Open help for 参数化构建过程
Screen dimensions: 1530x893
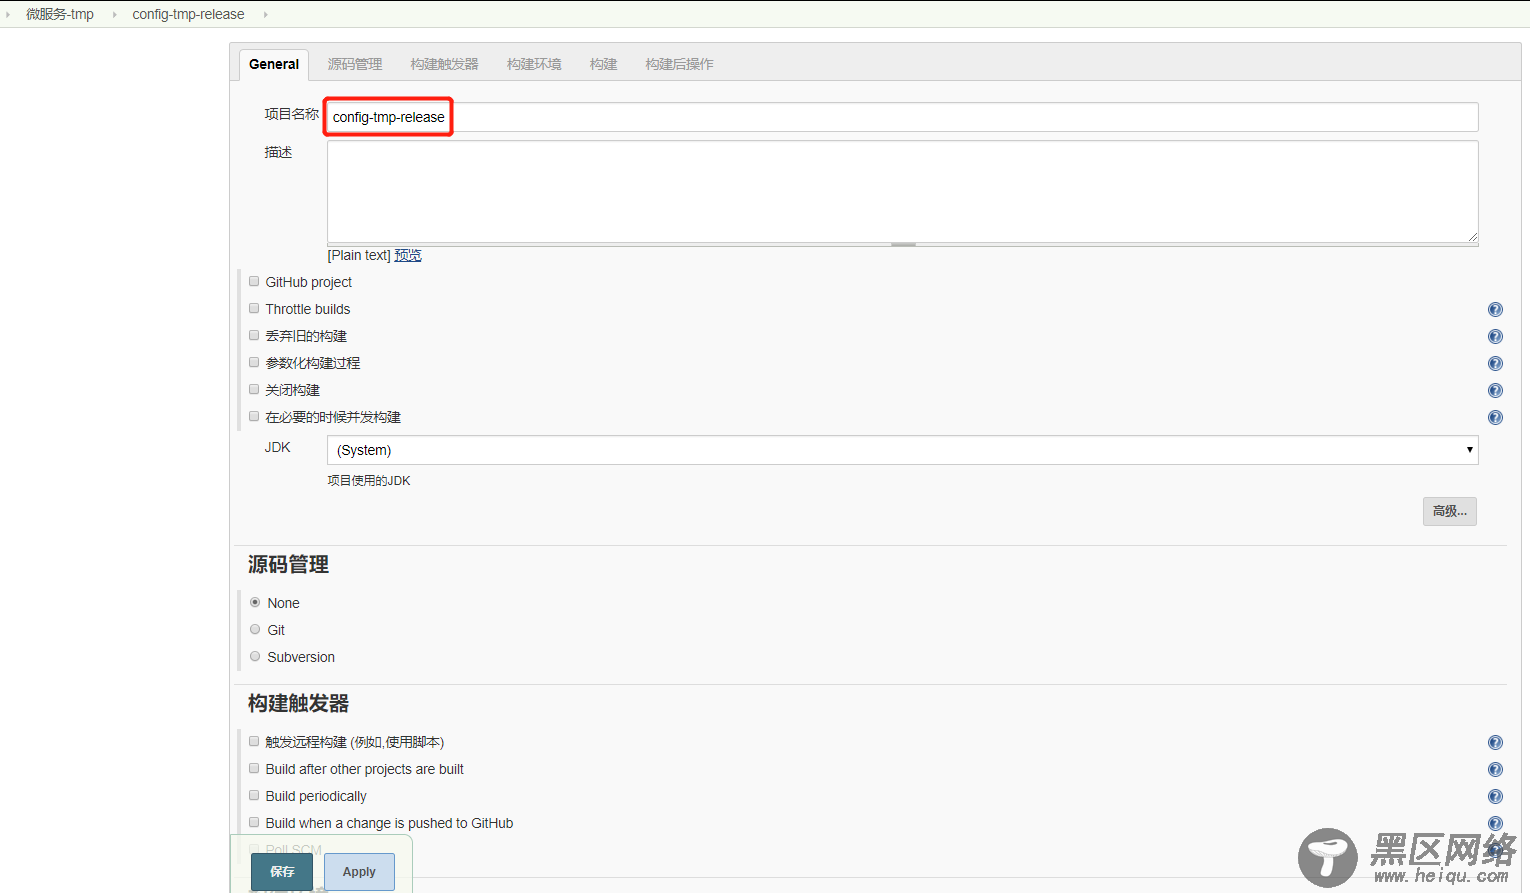pyautogui.click(x=1495, y=364)
